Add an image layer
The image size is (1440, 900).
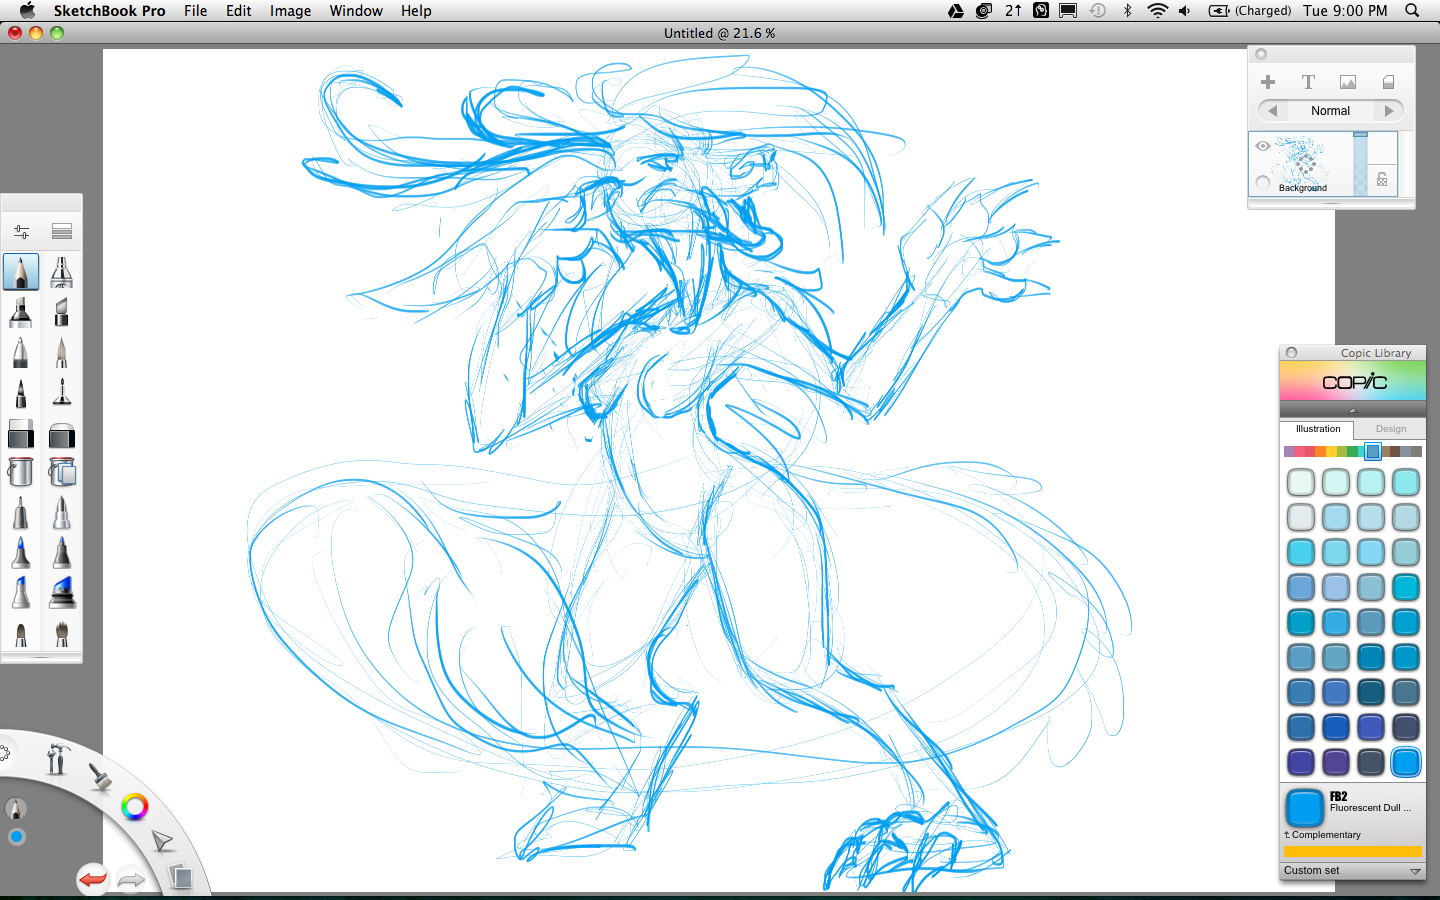click(x=1348, y=82)
